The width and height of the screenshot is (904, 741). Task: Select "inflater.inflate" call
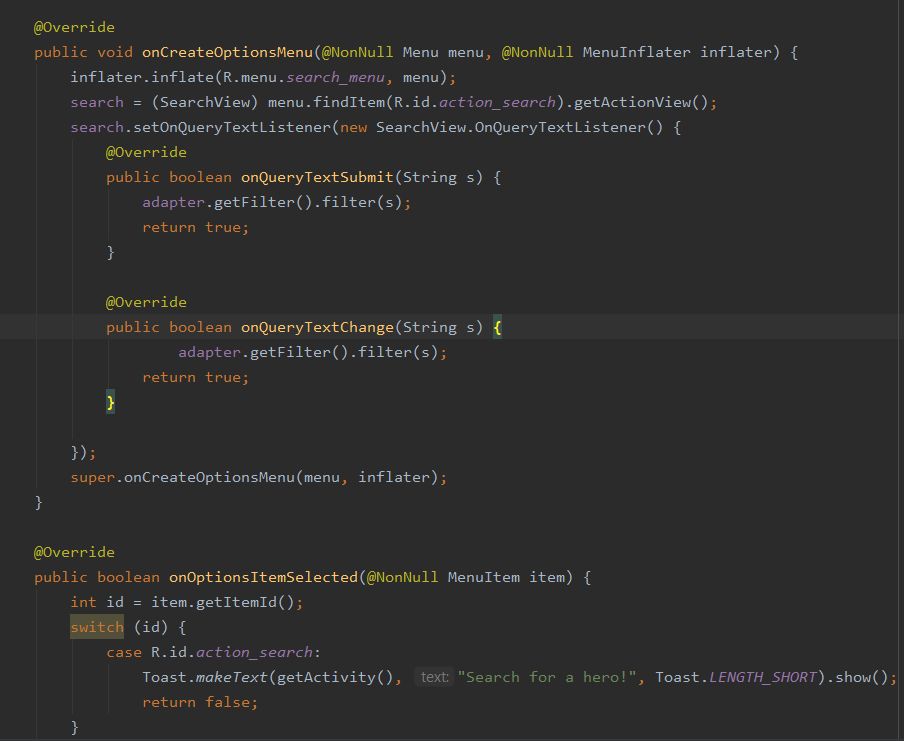[x=142, y=77]
